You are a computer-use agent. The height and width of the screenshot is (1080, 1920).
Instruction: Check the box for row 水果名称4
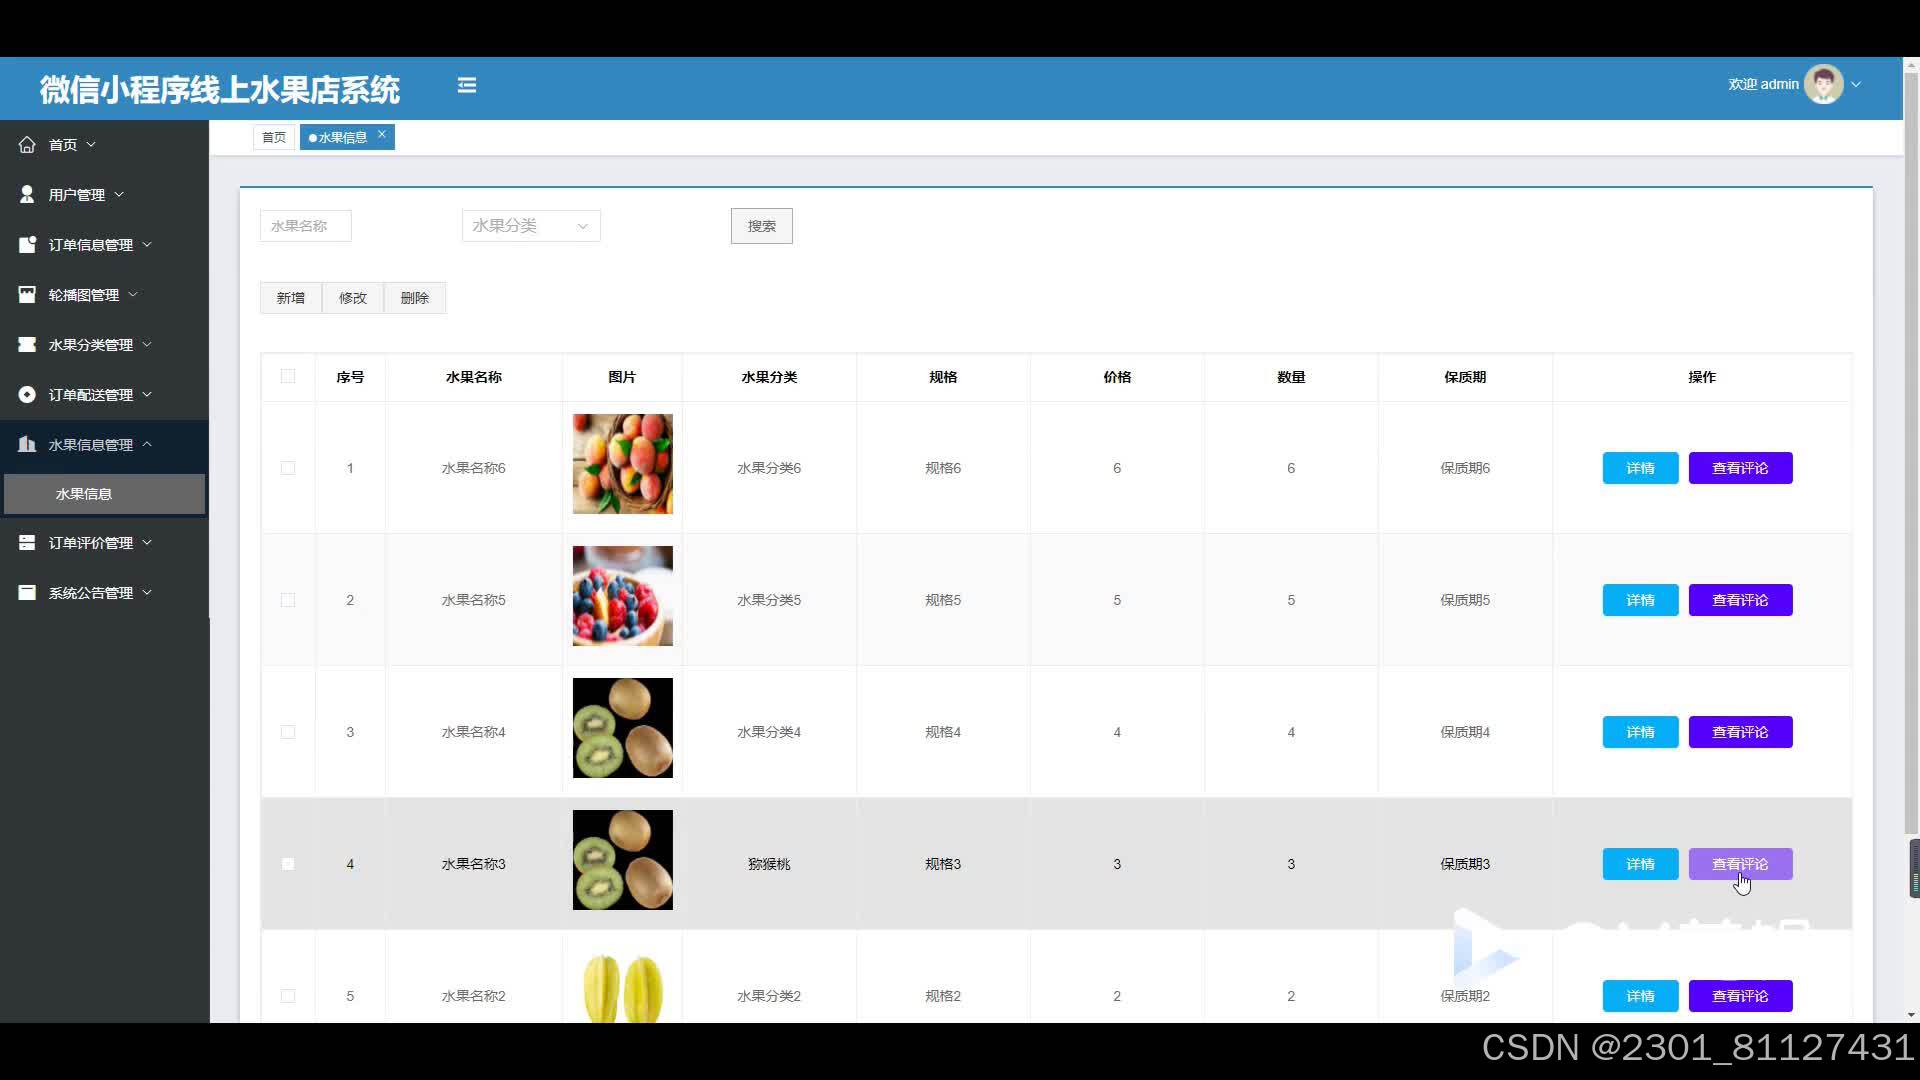click(x=288, y=732)
